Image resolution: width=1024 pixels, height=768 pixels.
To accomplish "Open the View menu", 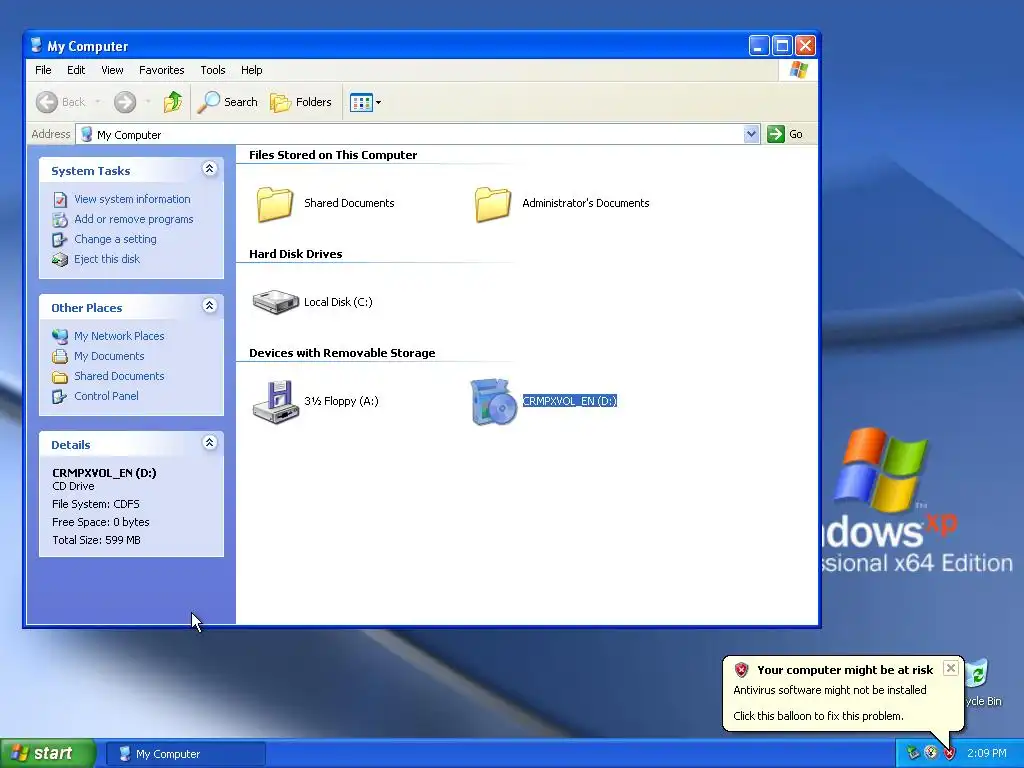I will click(112, 70).
